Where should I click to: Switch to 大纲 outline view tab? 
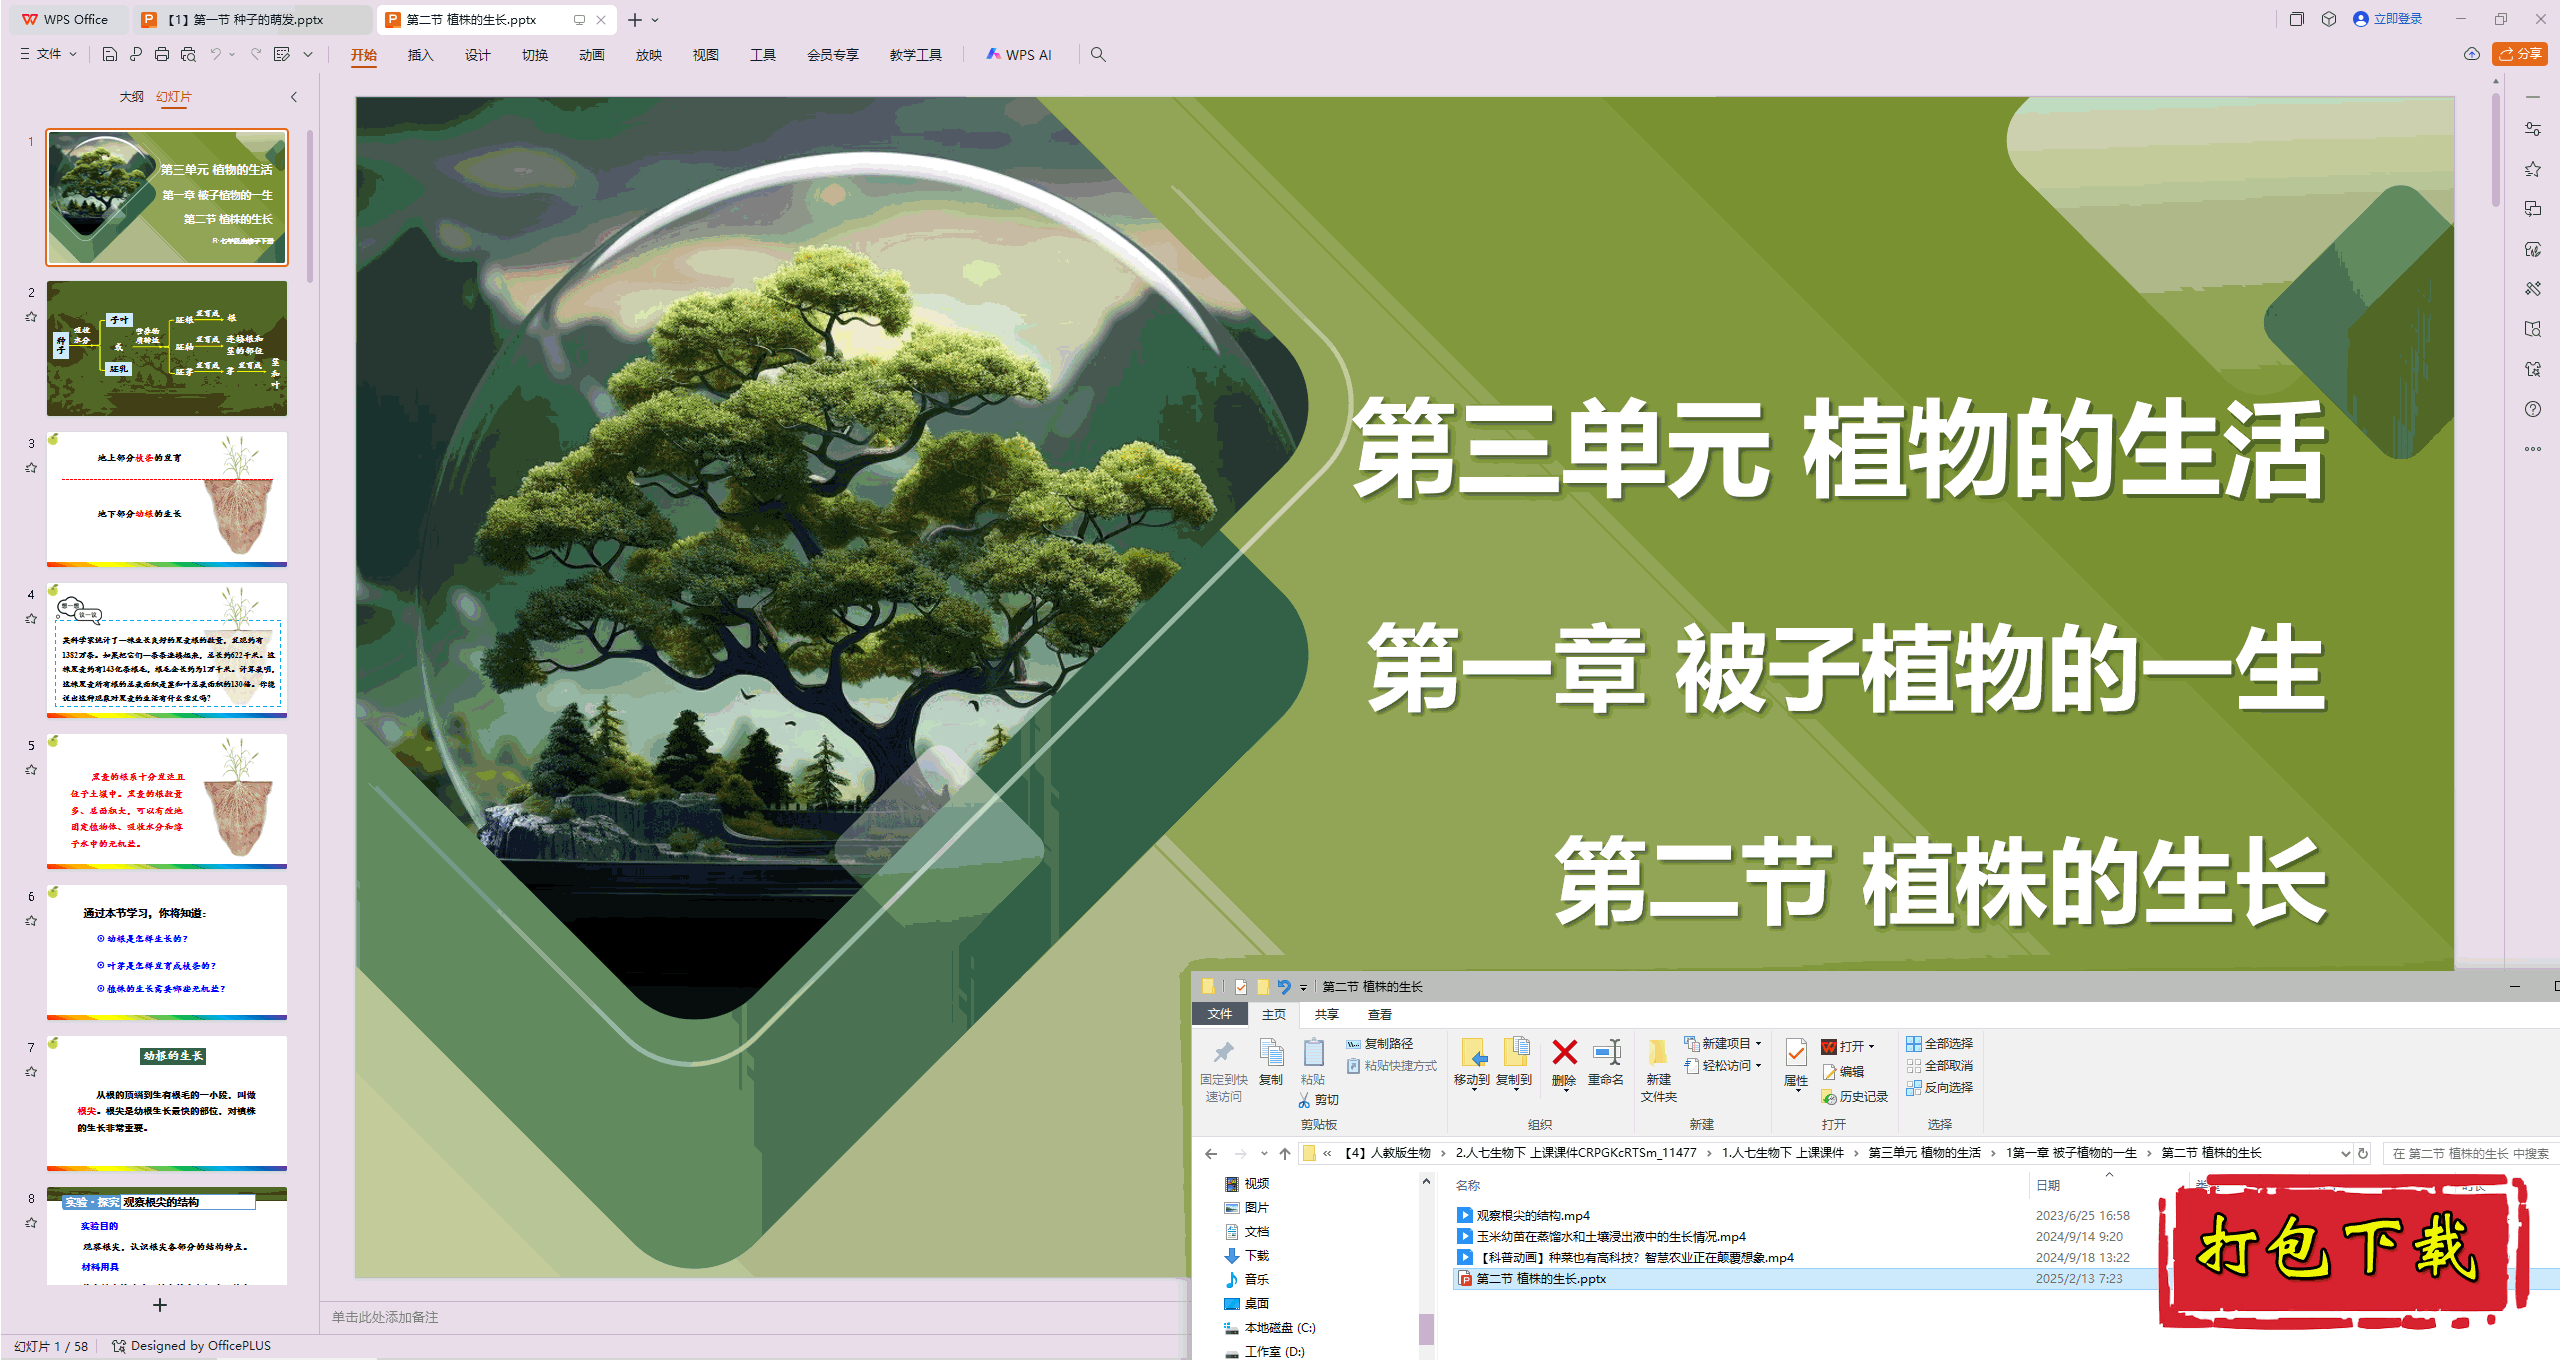(x=132, y=97)
